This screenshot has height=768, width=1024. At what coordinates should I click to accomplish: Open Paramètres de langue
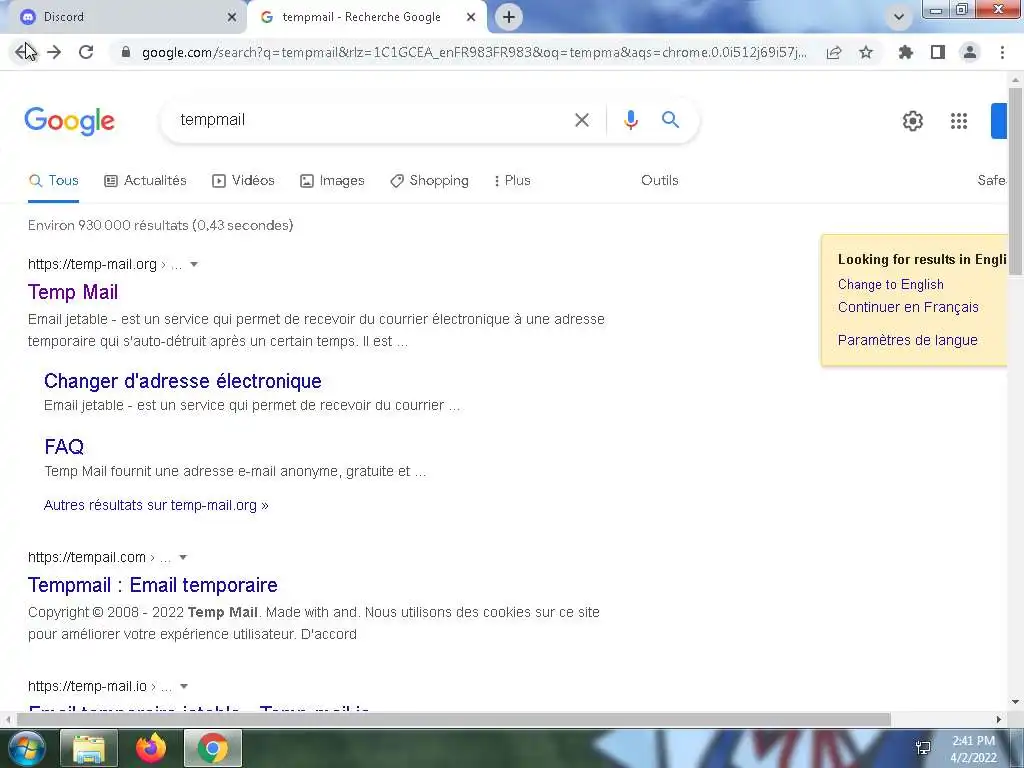[908, 340]
